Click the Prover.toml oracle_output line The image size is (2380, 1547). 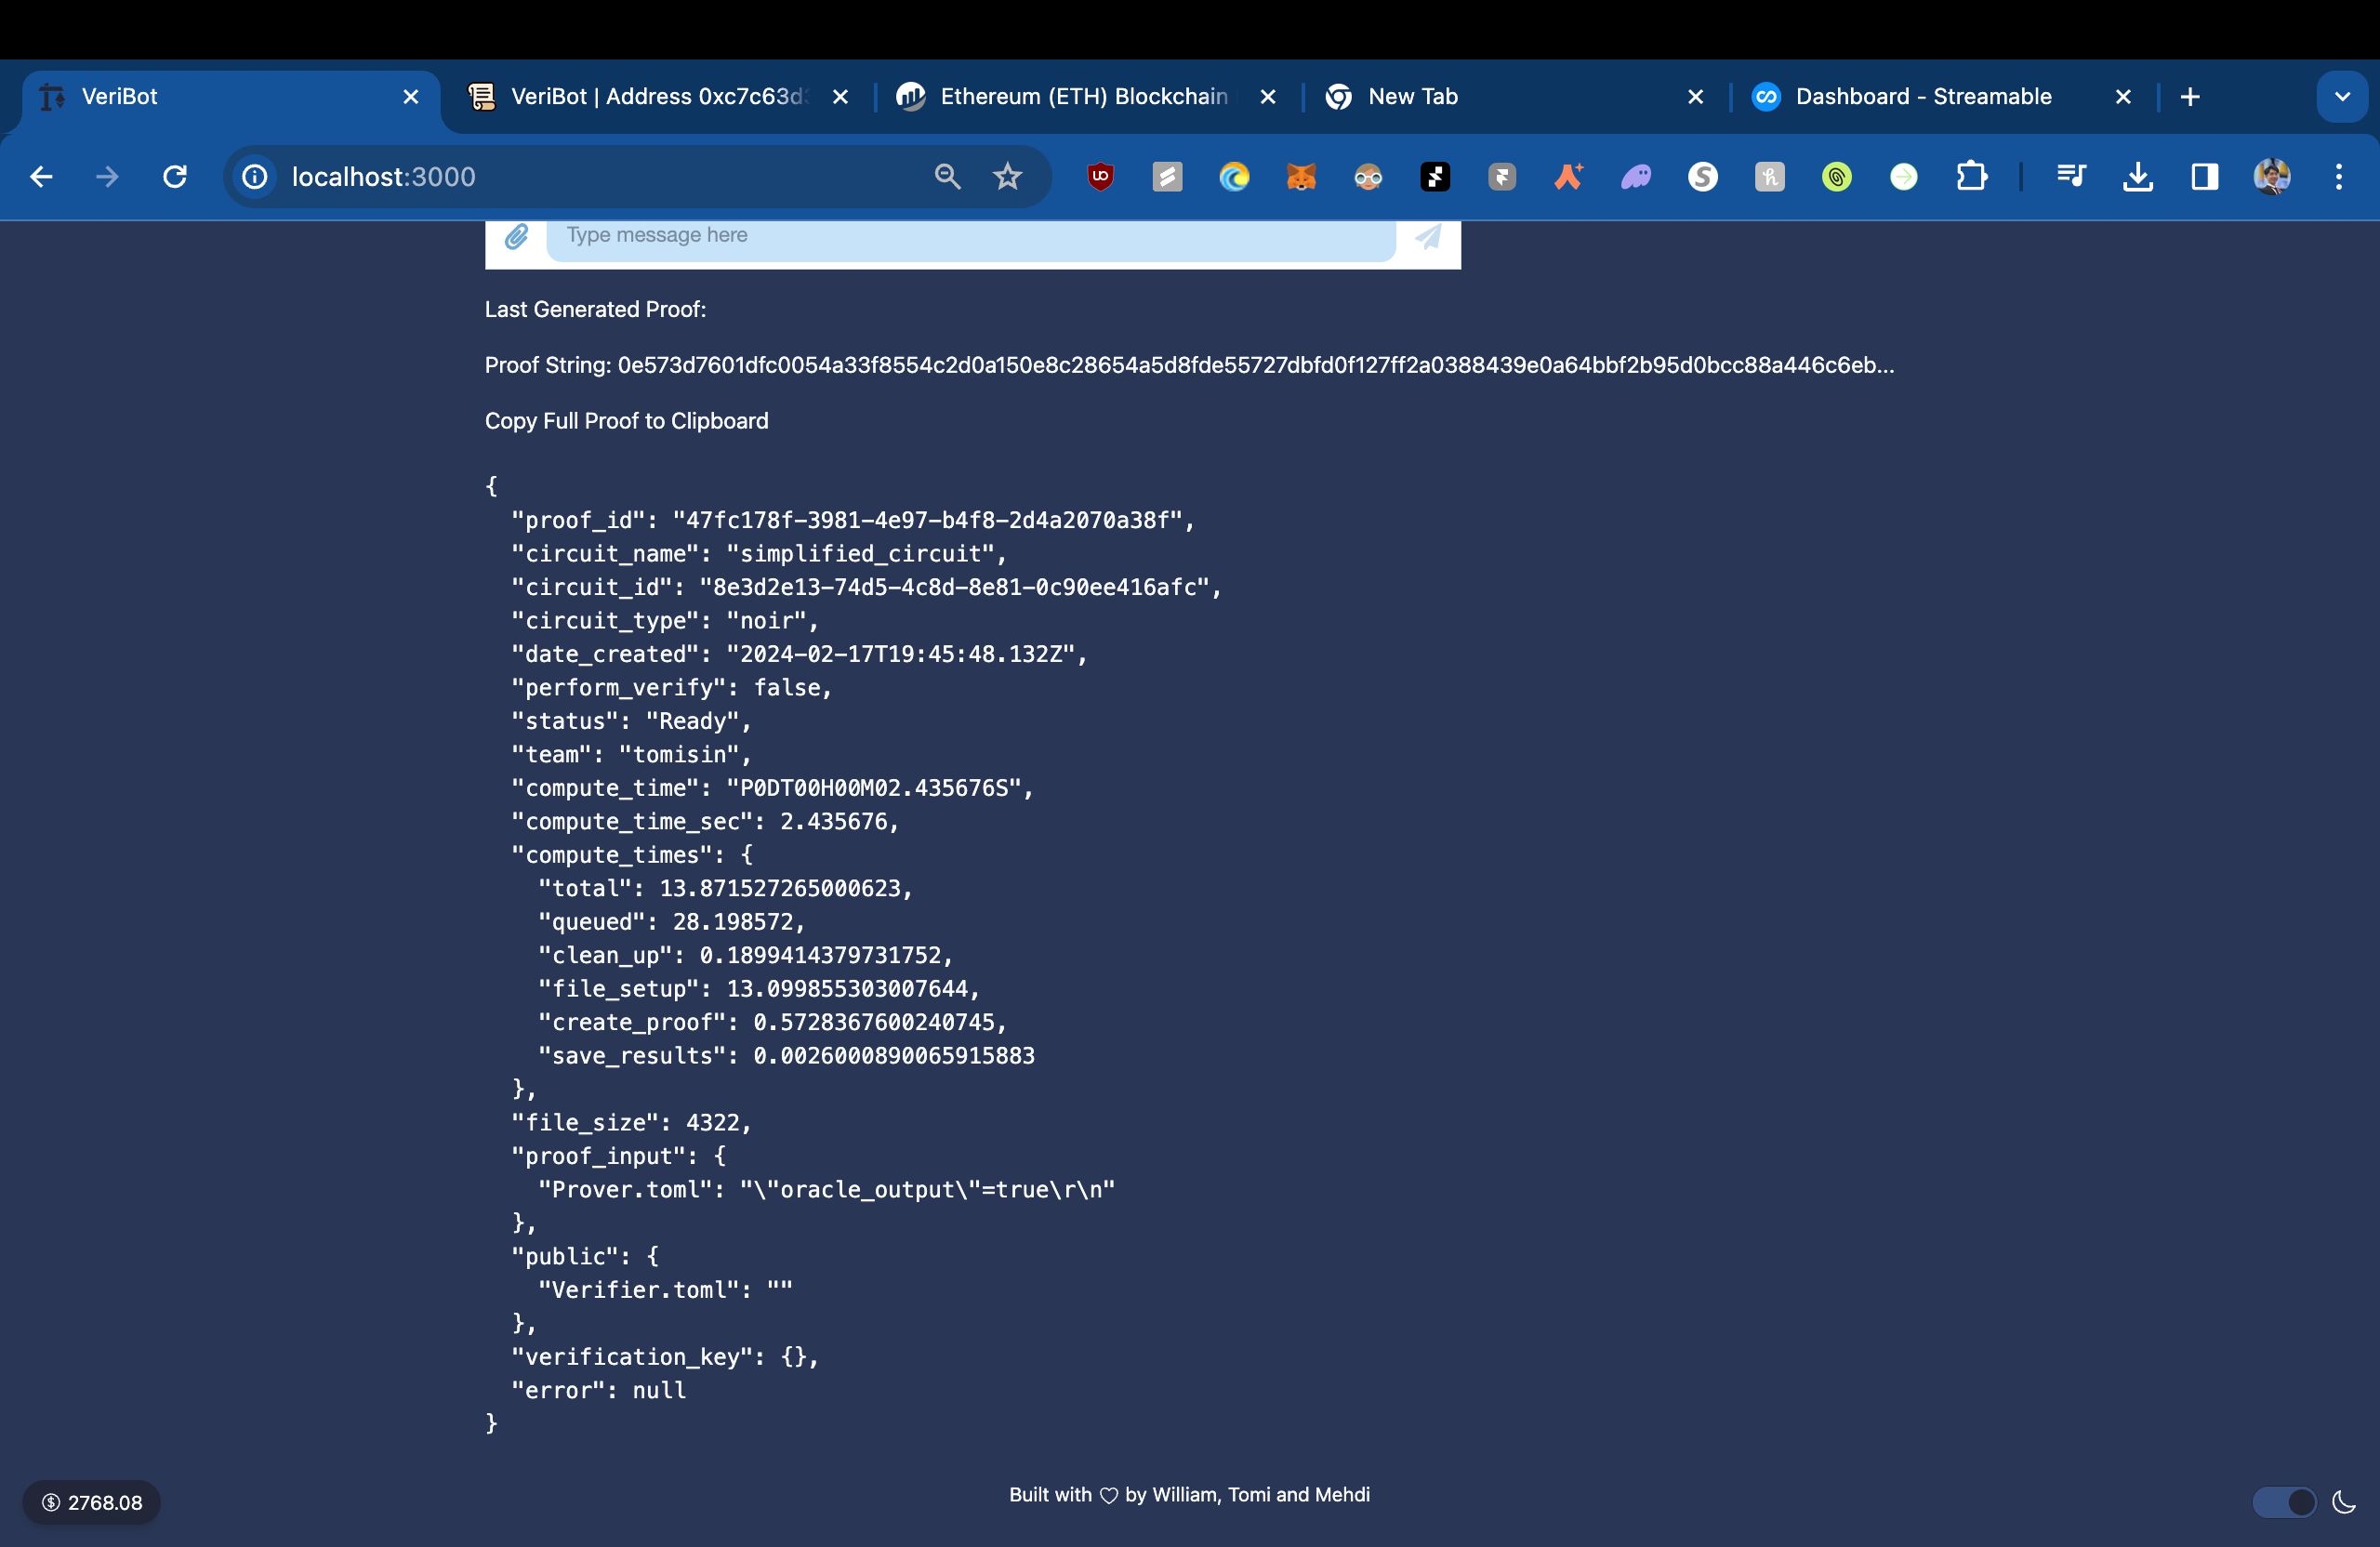point(826,1189)
